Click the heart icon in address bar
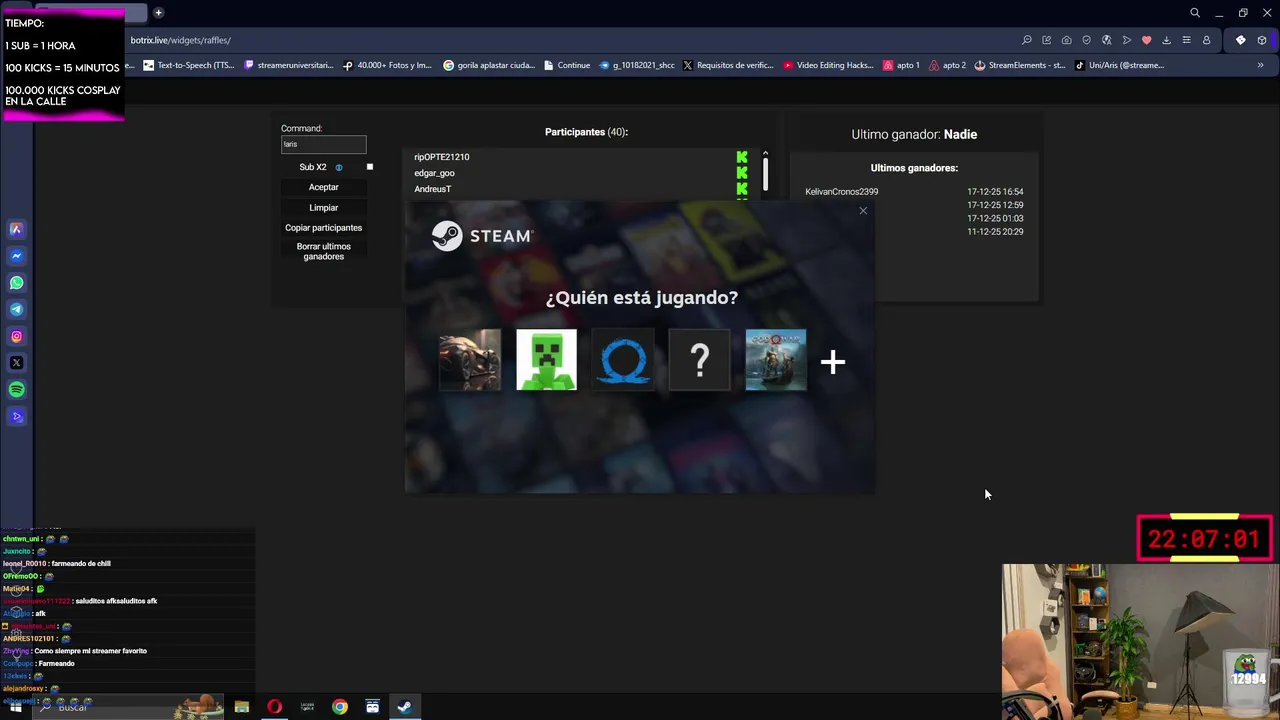 [x=1146, y=40]
